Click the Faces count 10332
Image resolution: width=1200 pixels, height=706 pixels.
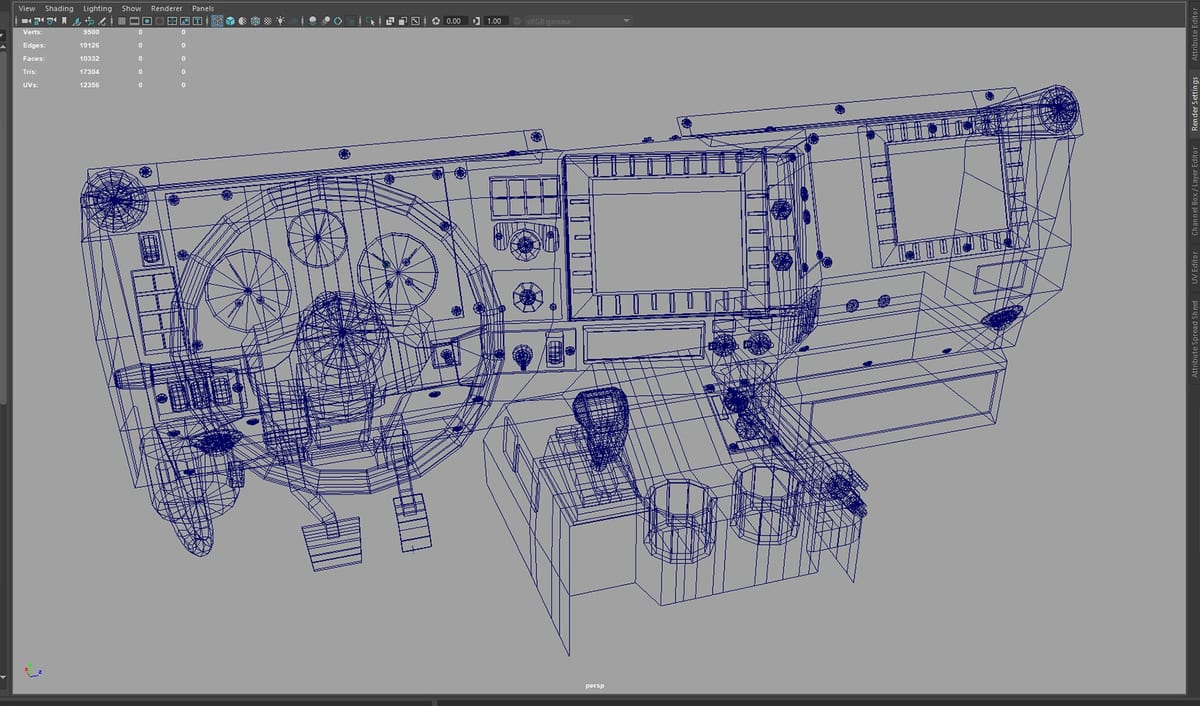tap(89, 58)
